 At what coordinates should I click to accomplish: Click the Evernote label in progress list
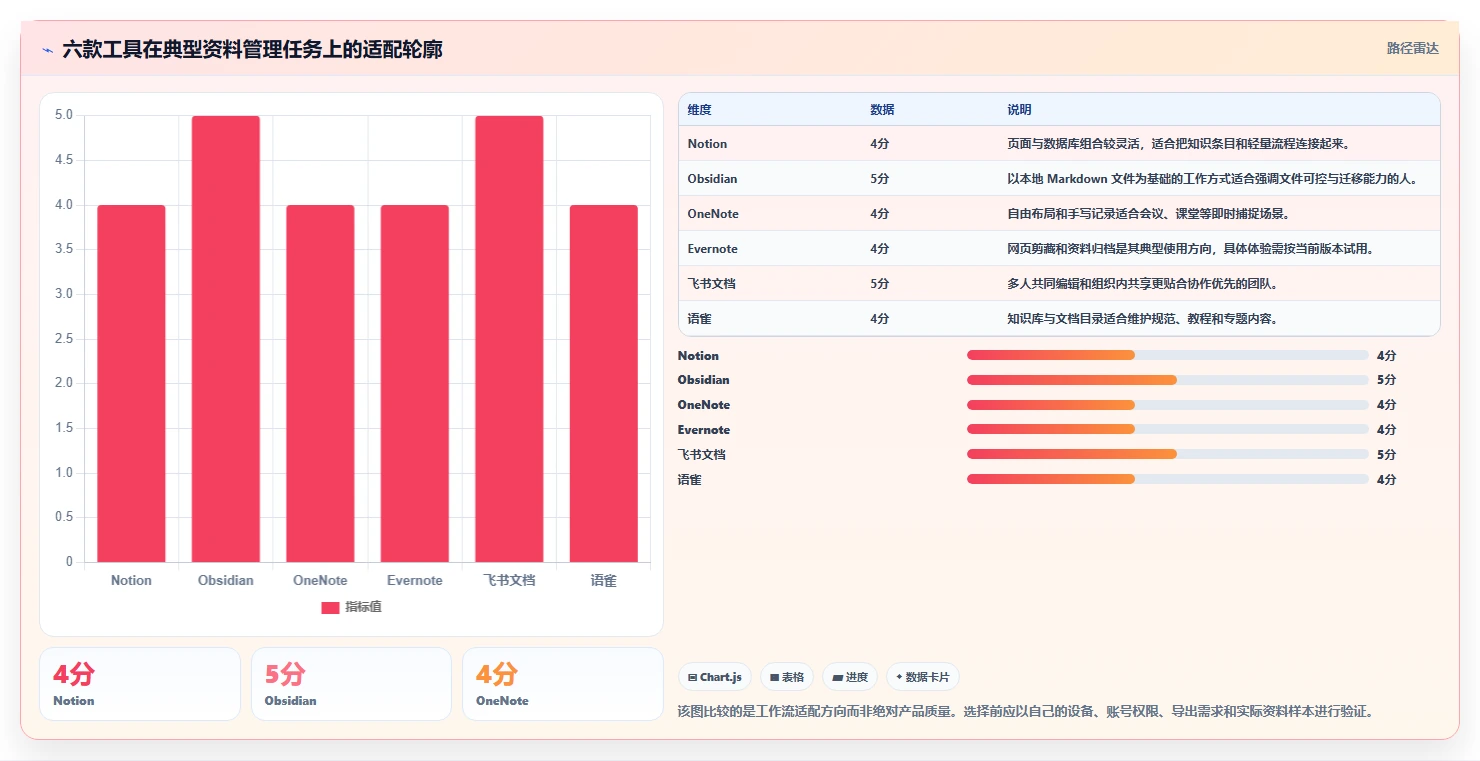(x=704, y=430)
